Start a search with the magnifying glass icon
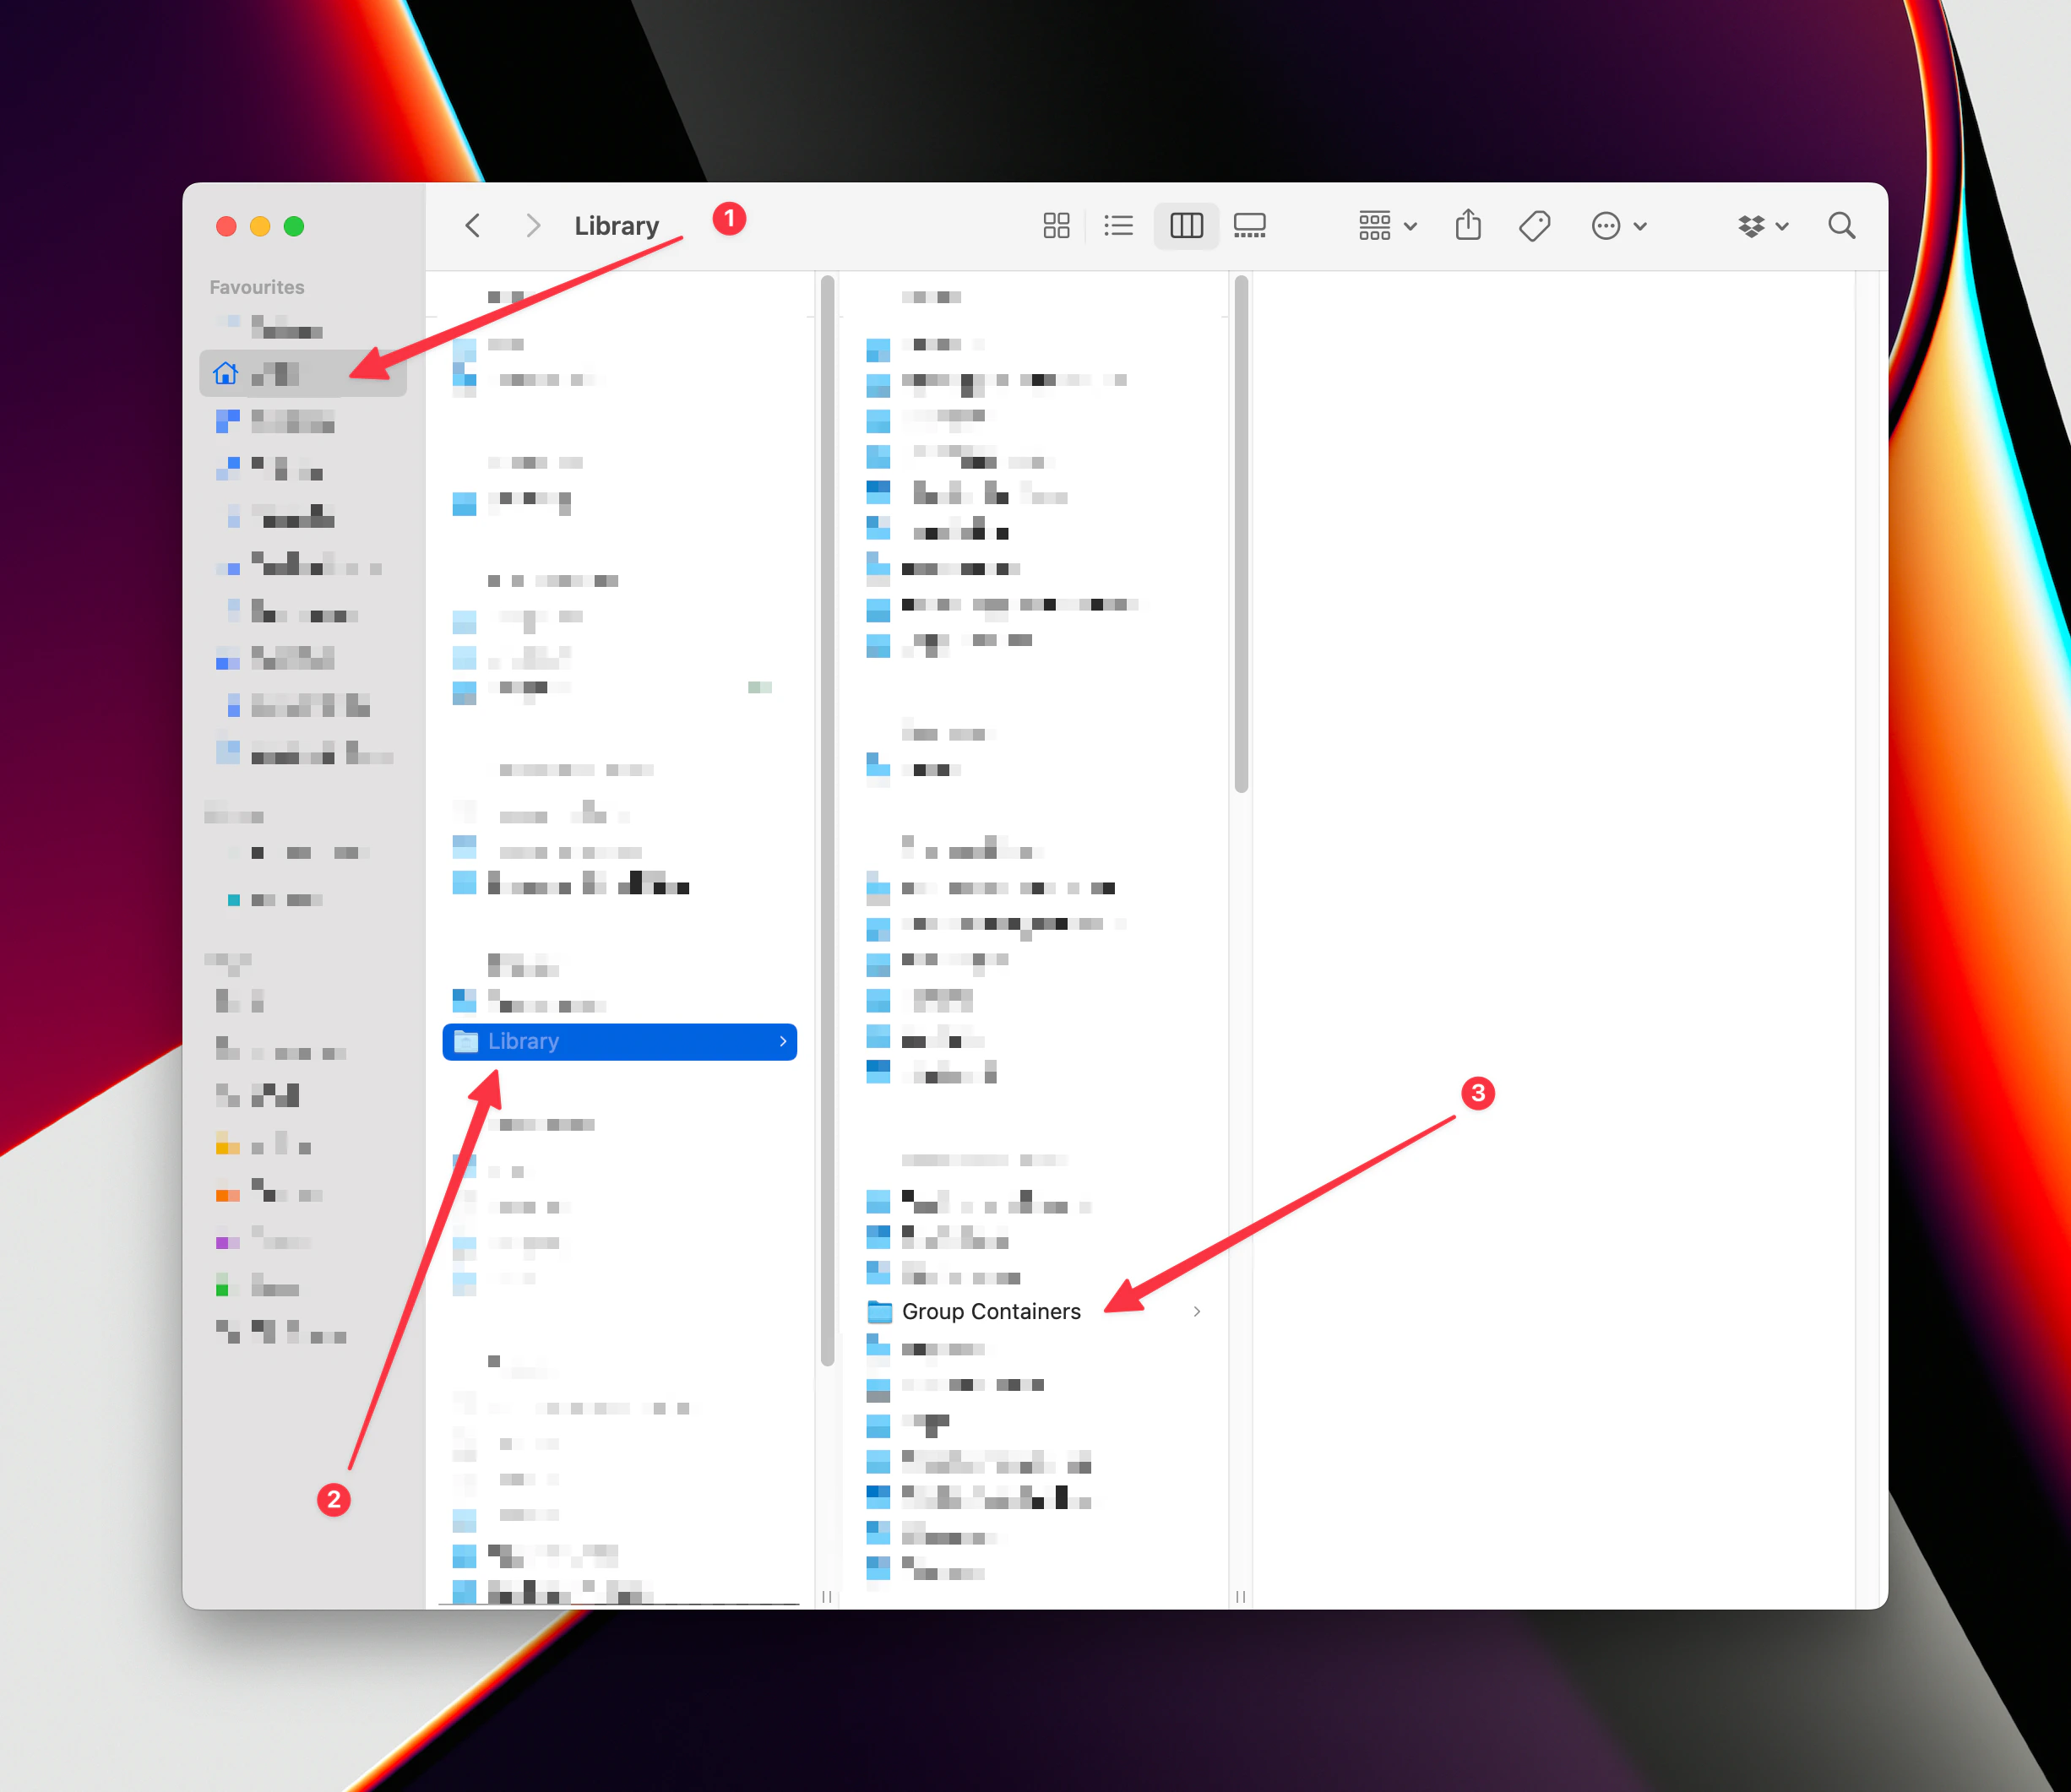Viewport: 2071px width, 1792px height. click(x=1841, y=225)
